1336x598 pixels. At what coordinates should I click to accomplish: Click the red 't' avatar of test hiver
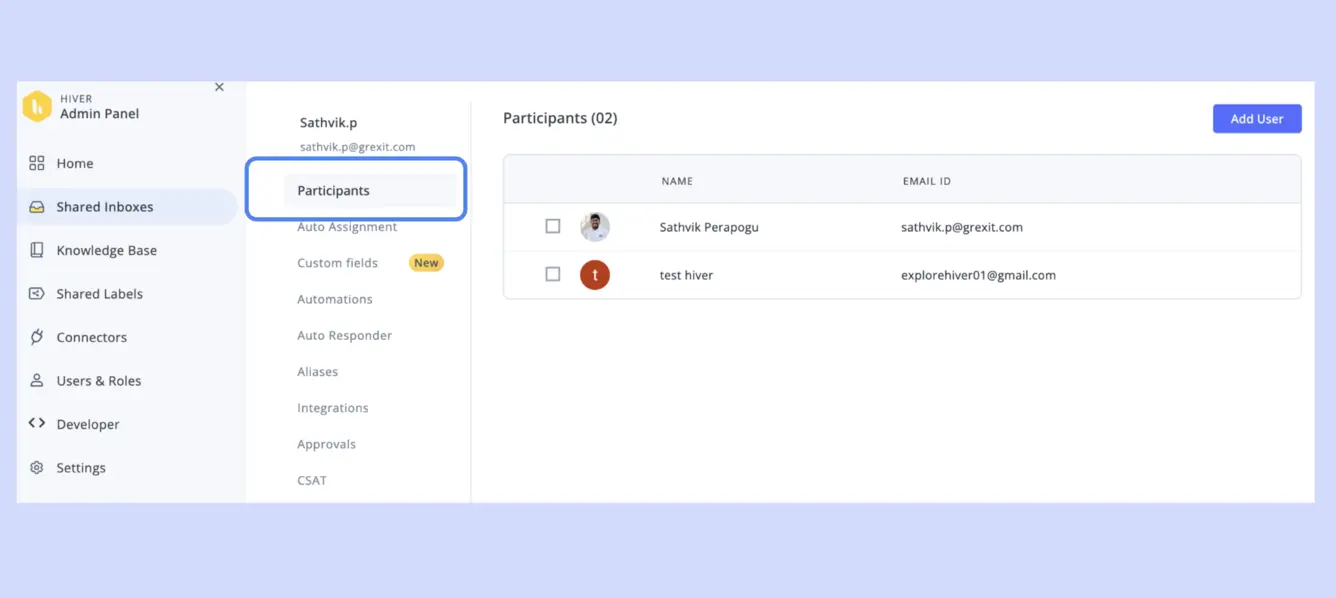click(x=595, y=275)
